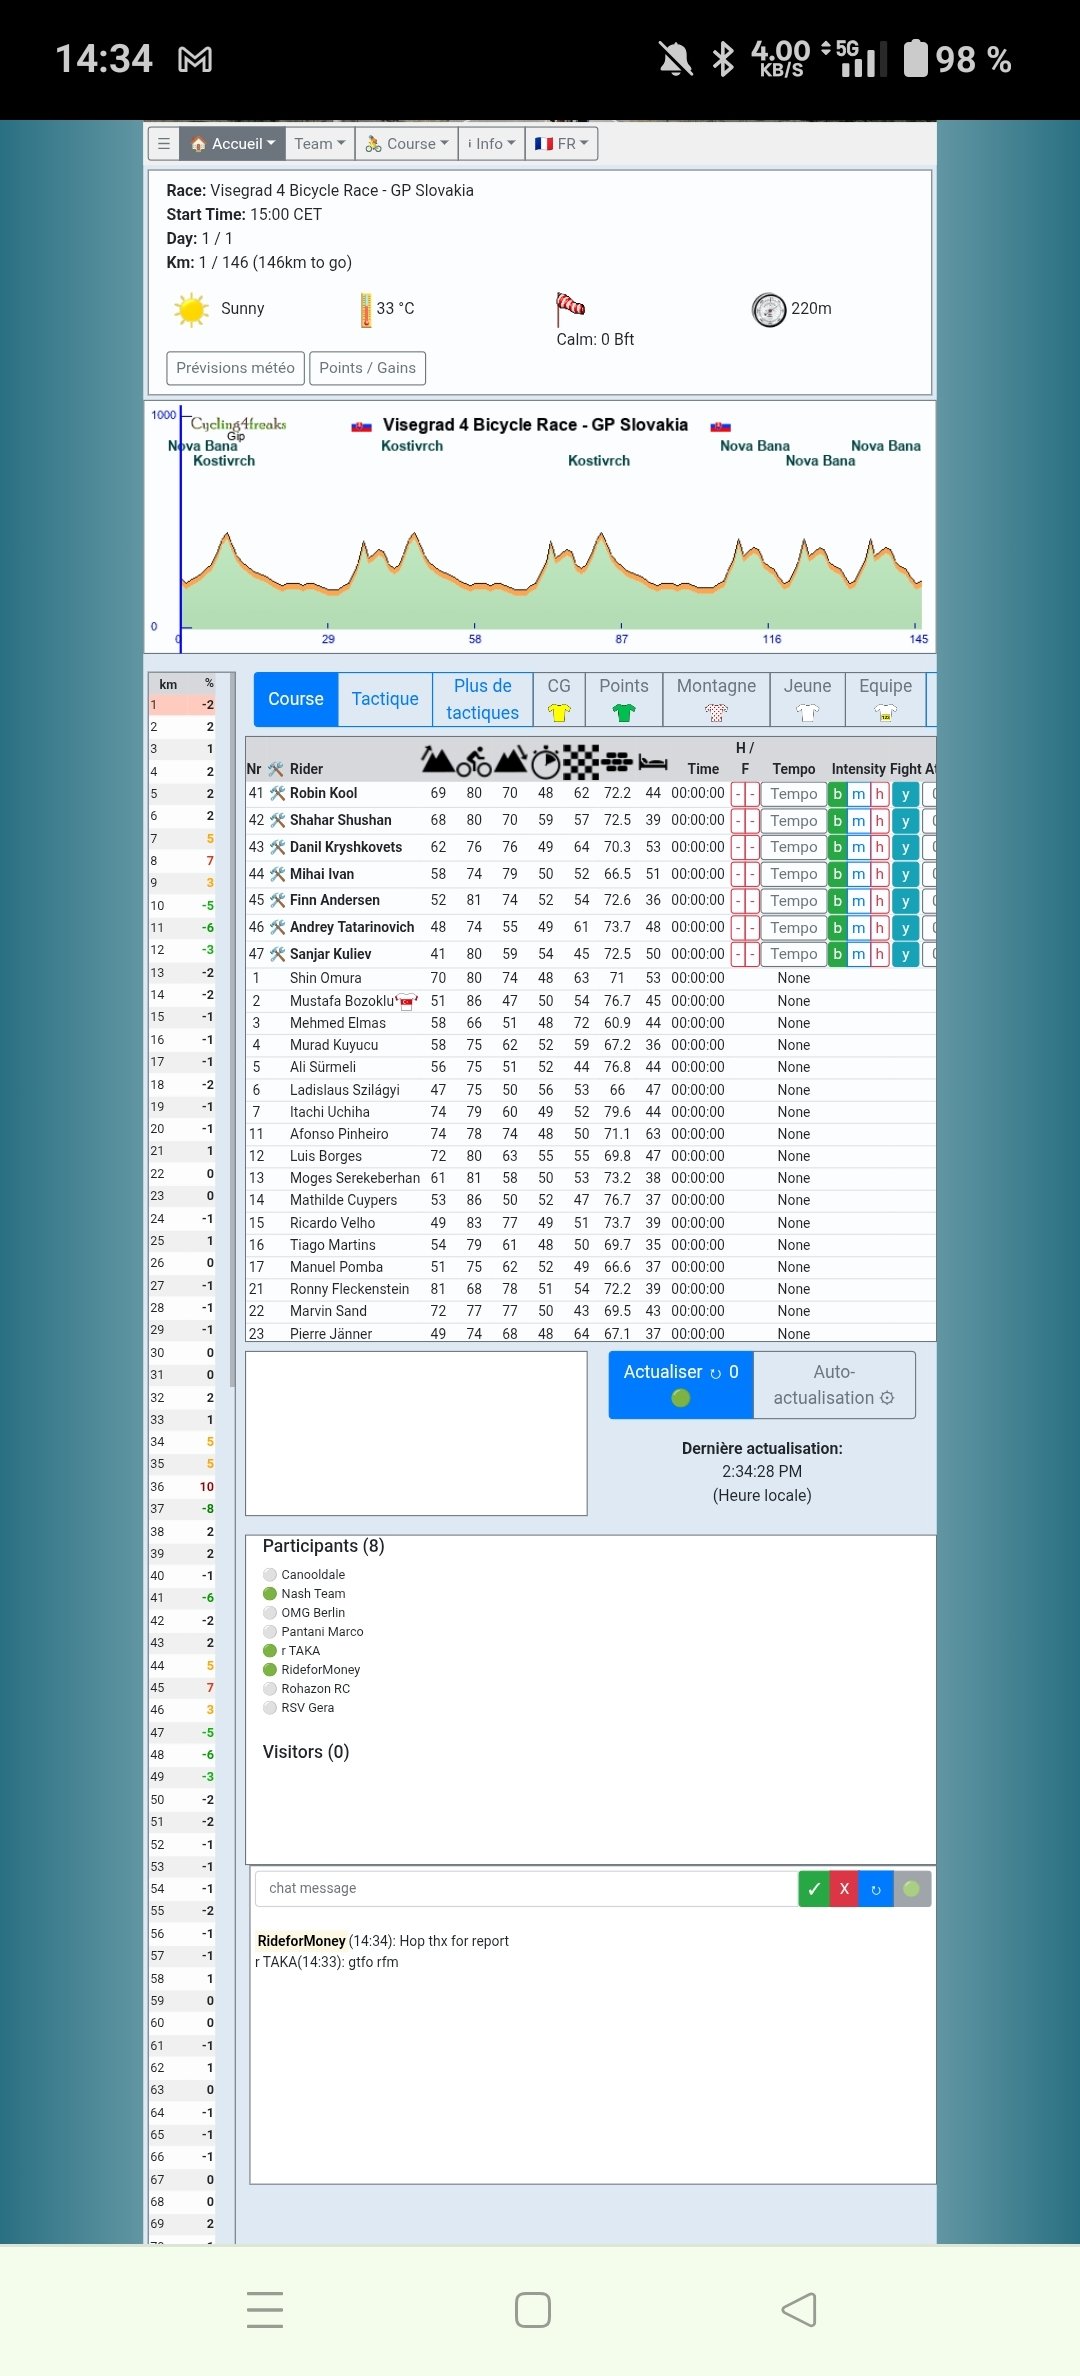
Task: Expand the Info dropdown
Action: [x=491, y=144]
